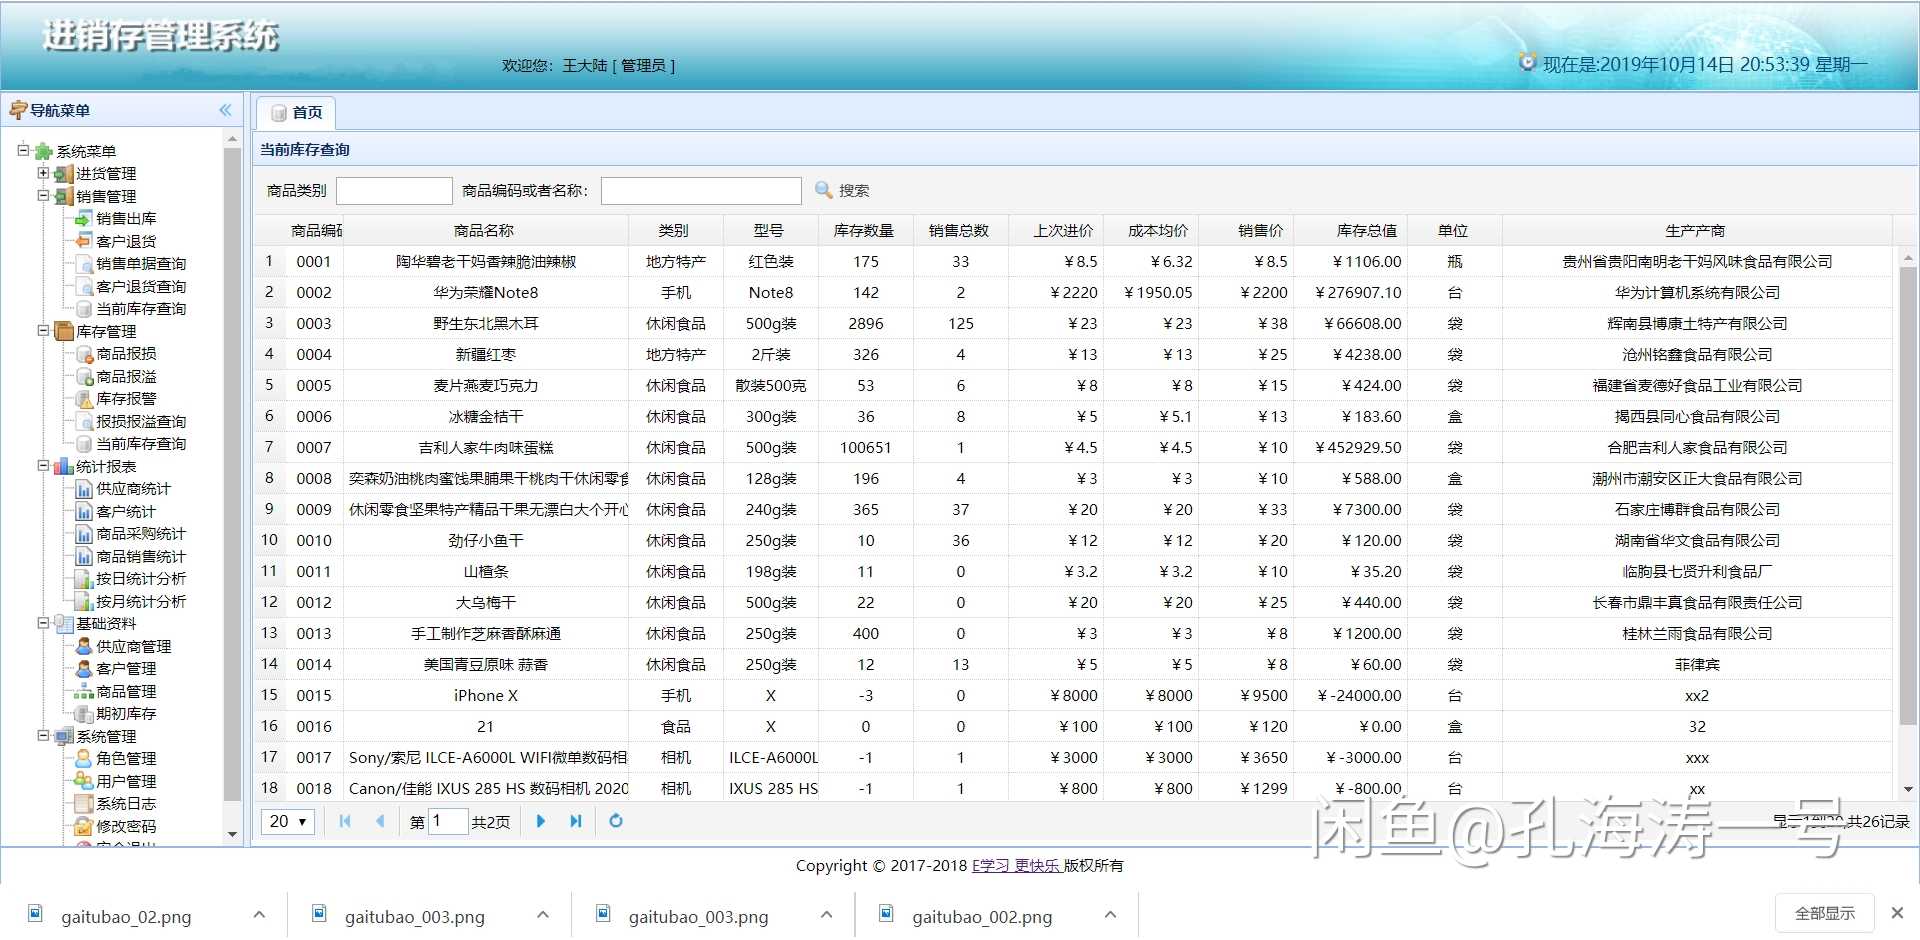
Task: Open dropdown arrow beside gaitubao_02.png download
Action: (x=259, y=914)
